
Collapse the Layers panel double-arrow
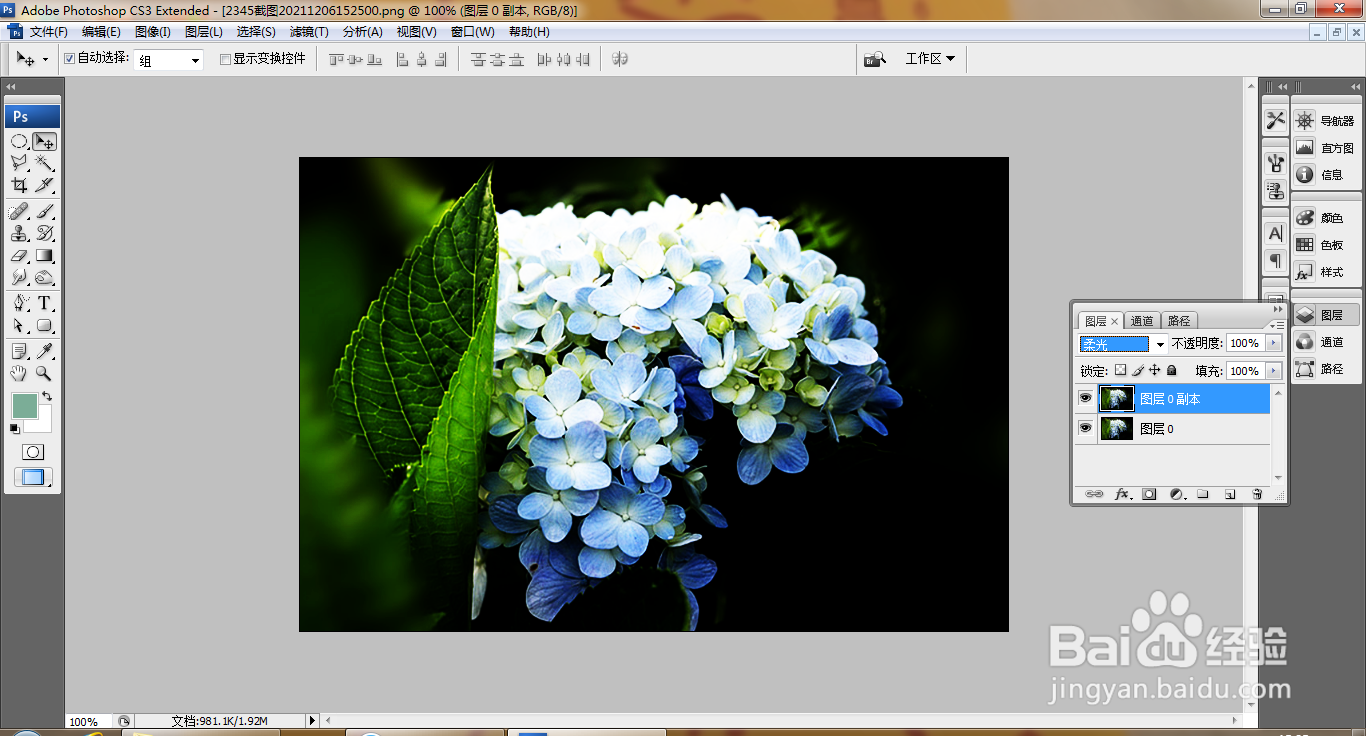(1278, 309)
